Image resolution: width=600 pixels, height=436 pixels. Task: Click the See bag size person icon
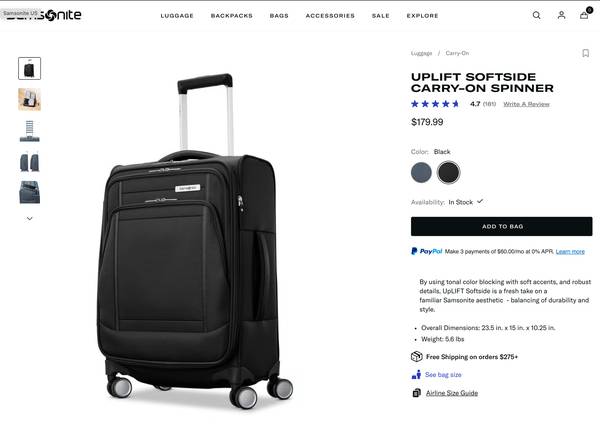416,374
